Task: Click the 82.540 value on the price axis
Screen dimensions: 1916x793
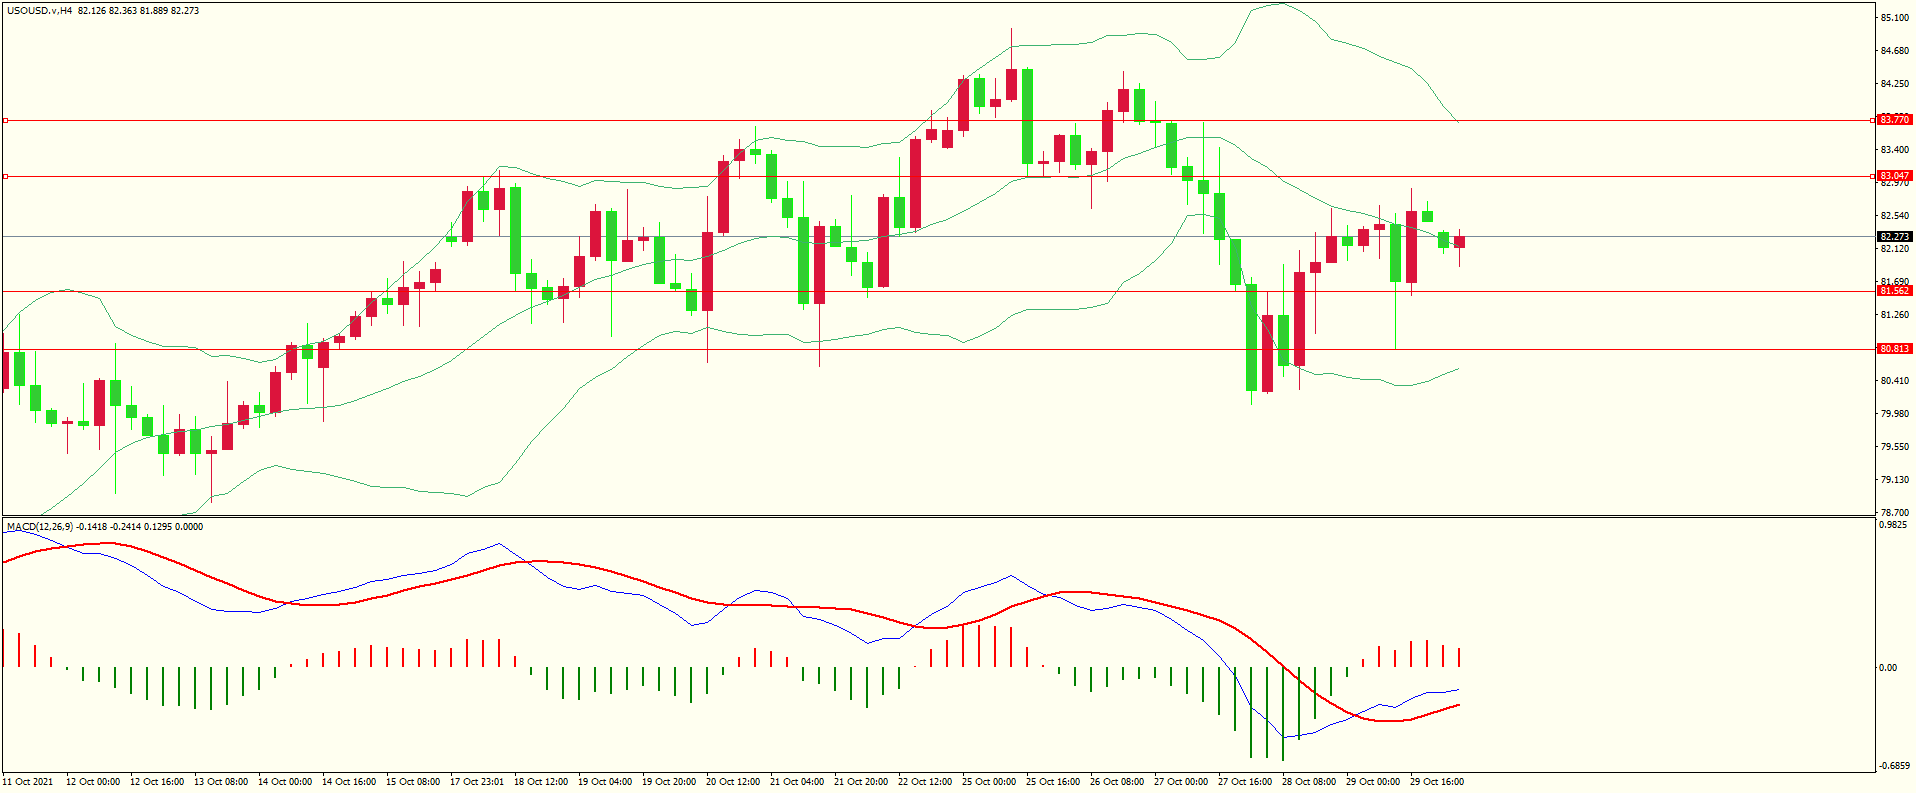Action: 1894,216
